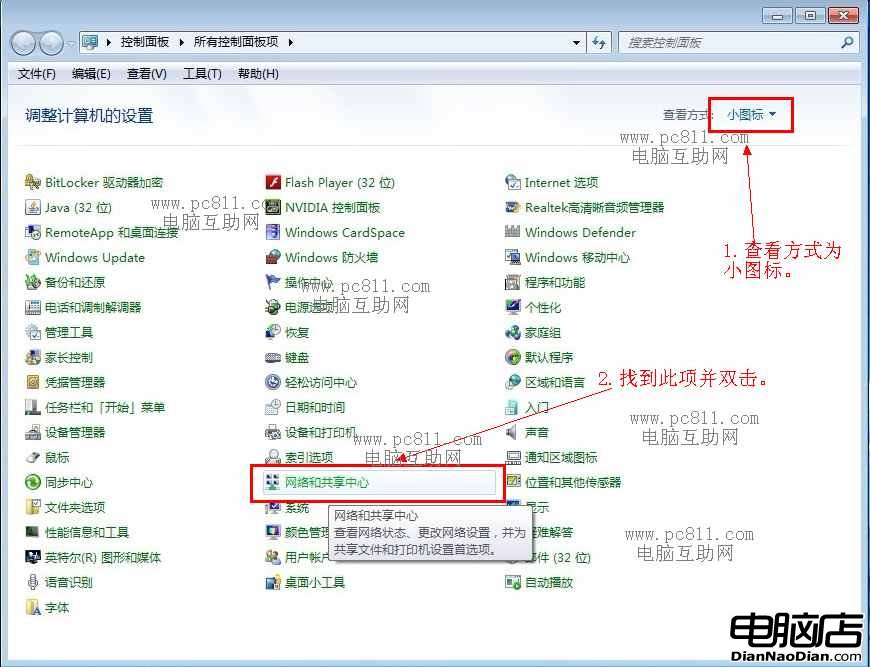The image size is (870, 667).
Task: Click the Internet 选项 icon
Action: click(513, 182)
